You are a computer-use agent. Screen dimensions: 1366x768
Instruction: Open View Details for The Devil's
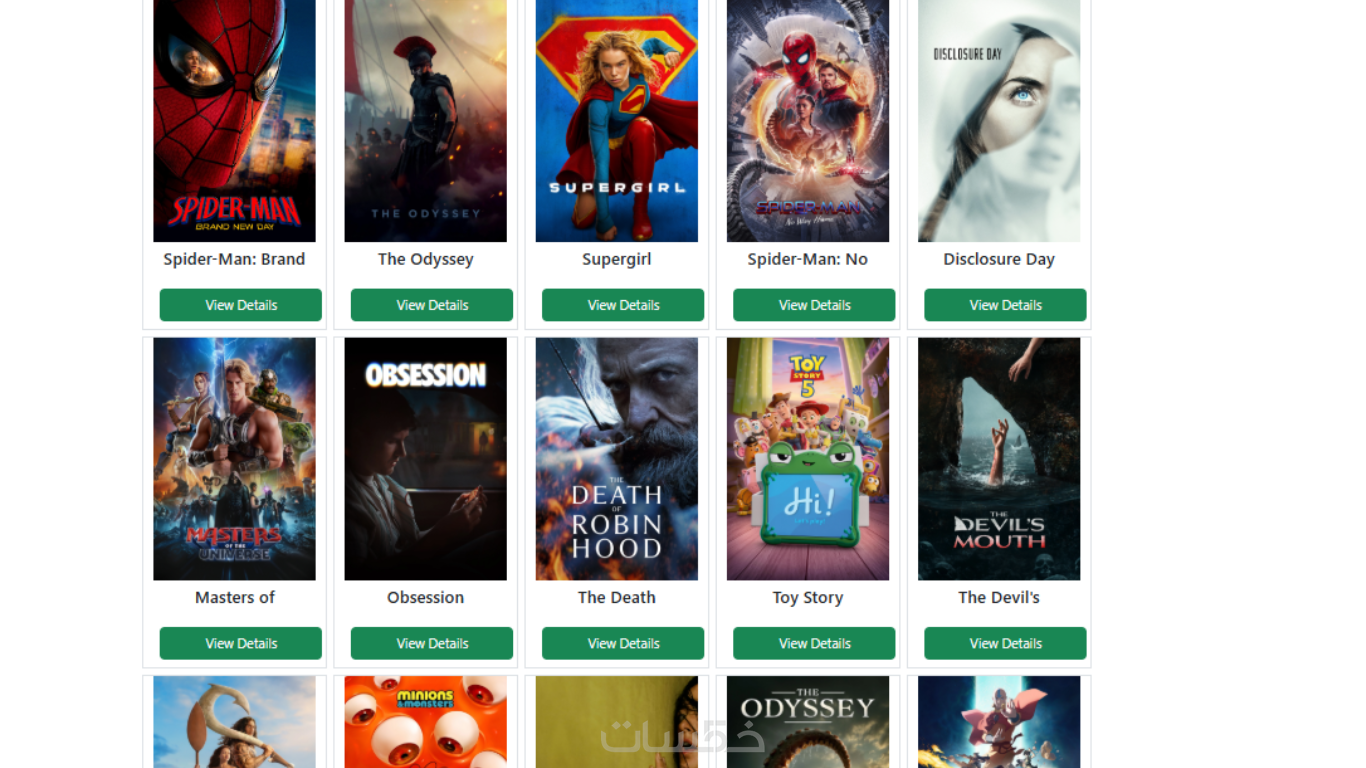[x=1005, y=643]
